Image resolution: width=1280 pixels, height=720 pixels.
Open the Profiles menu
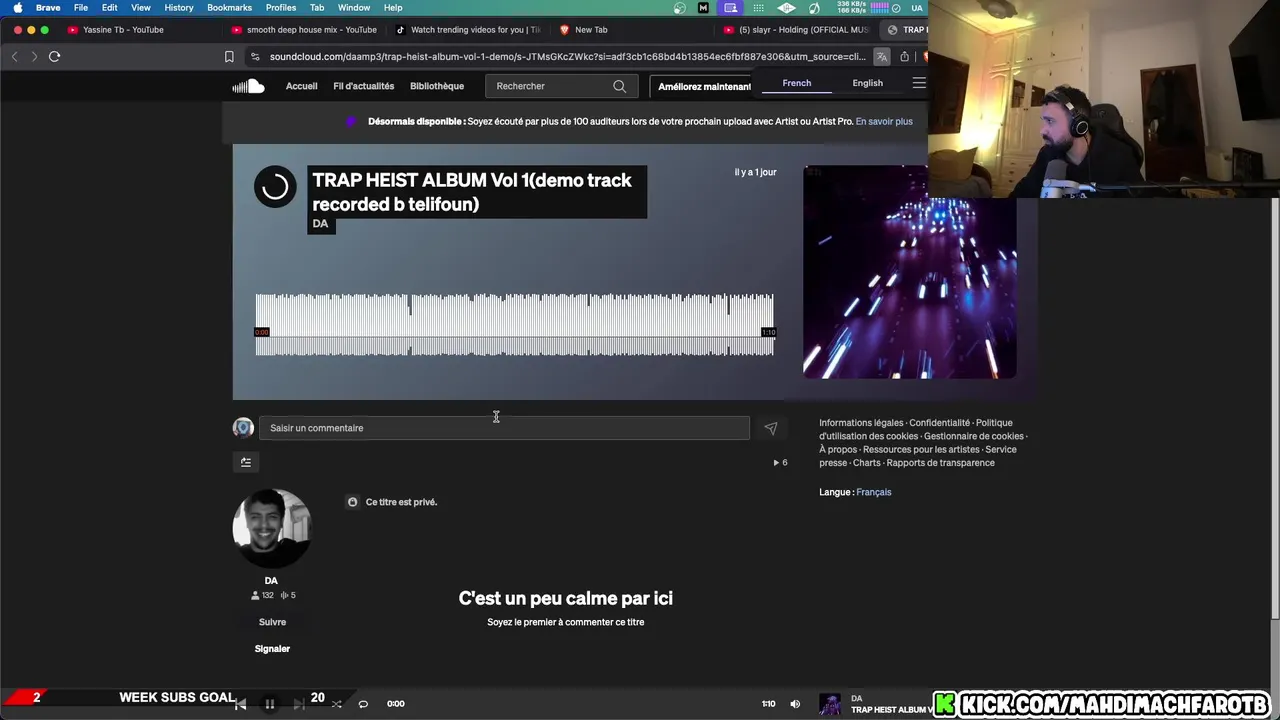coord(281,8)
